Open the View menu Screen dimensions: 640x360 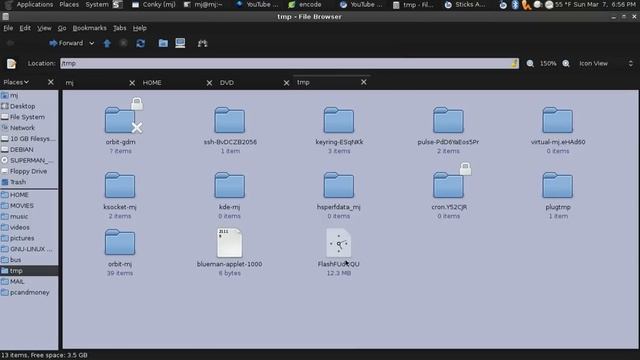tap(44, 28)
